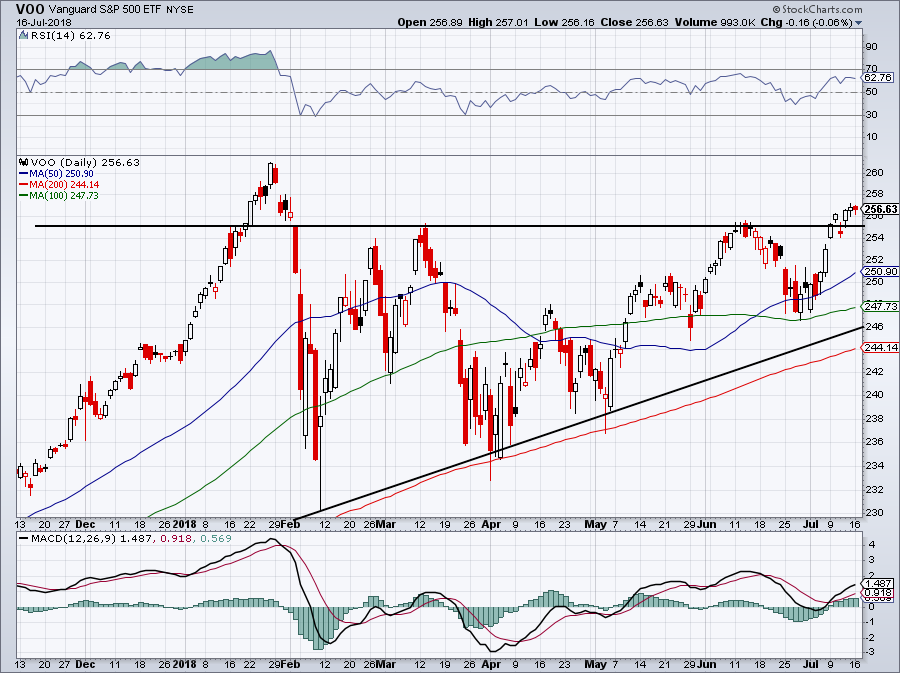This screenshot has height=673, width=900.
Task: Click the blue MA(50) legend line swatch
Action: (24, 174)
